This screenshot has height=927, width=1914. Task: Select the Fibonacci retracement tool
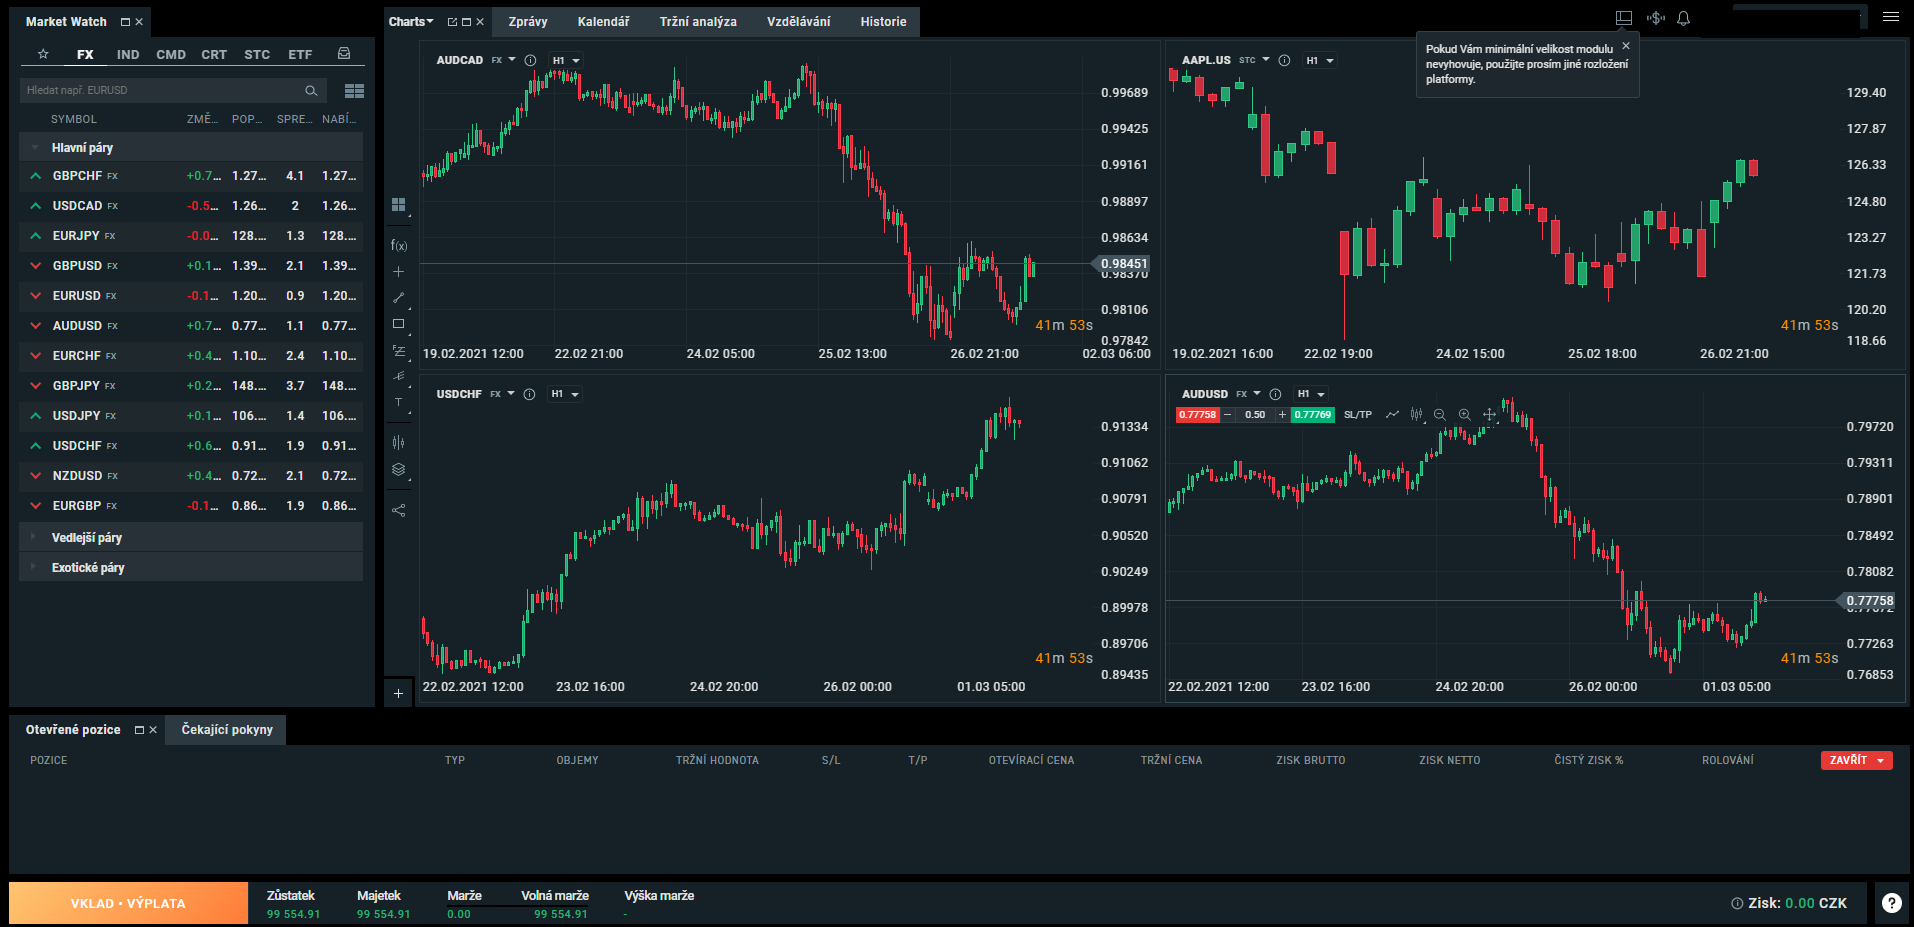click(398, 351)
